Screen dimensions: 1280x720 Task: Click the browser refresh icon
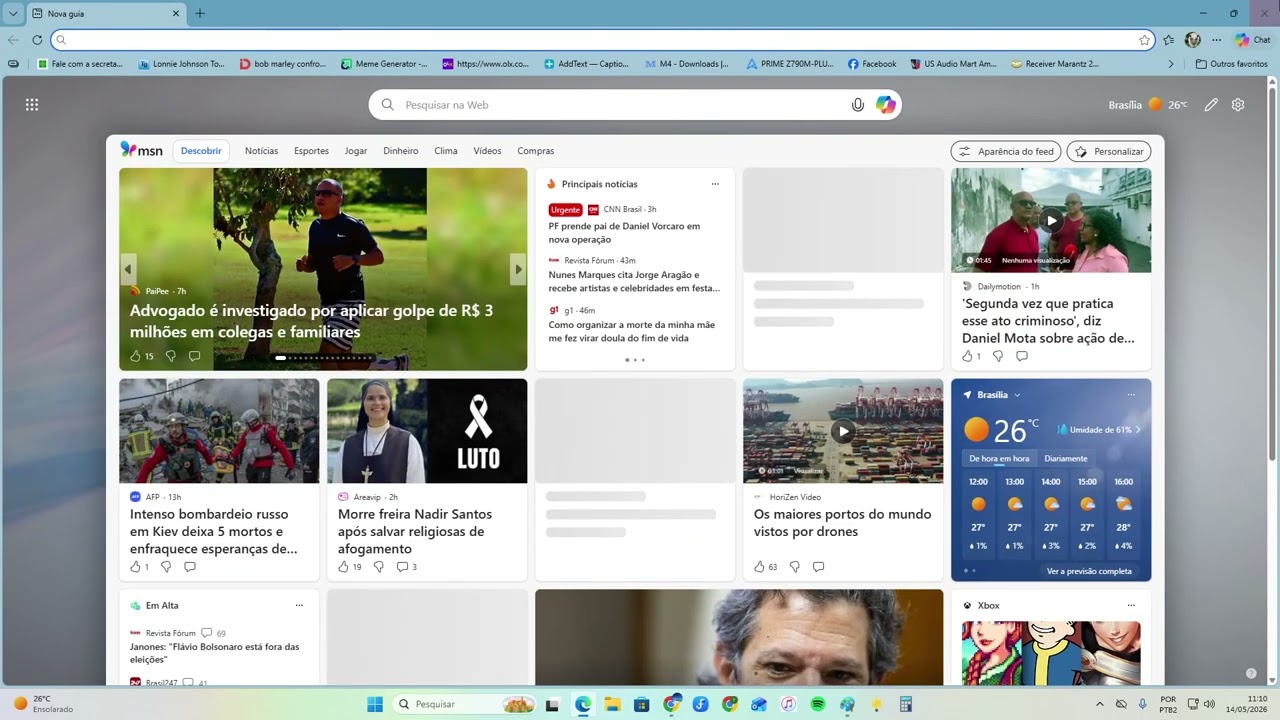[37, 40]
